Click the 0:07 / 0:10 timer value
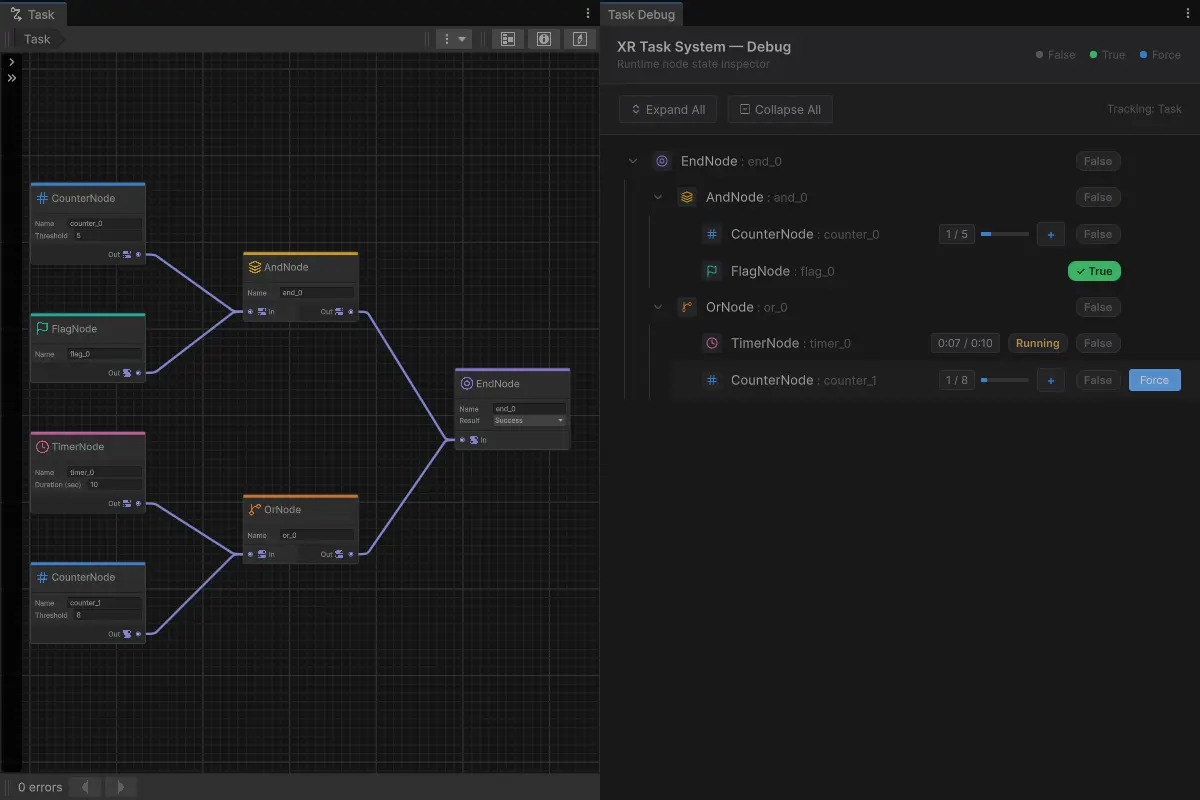 964,343
